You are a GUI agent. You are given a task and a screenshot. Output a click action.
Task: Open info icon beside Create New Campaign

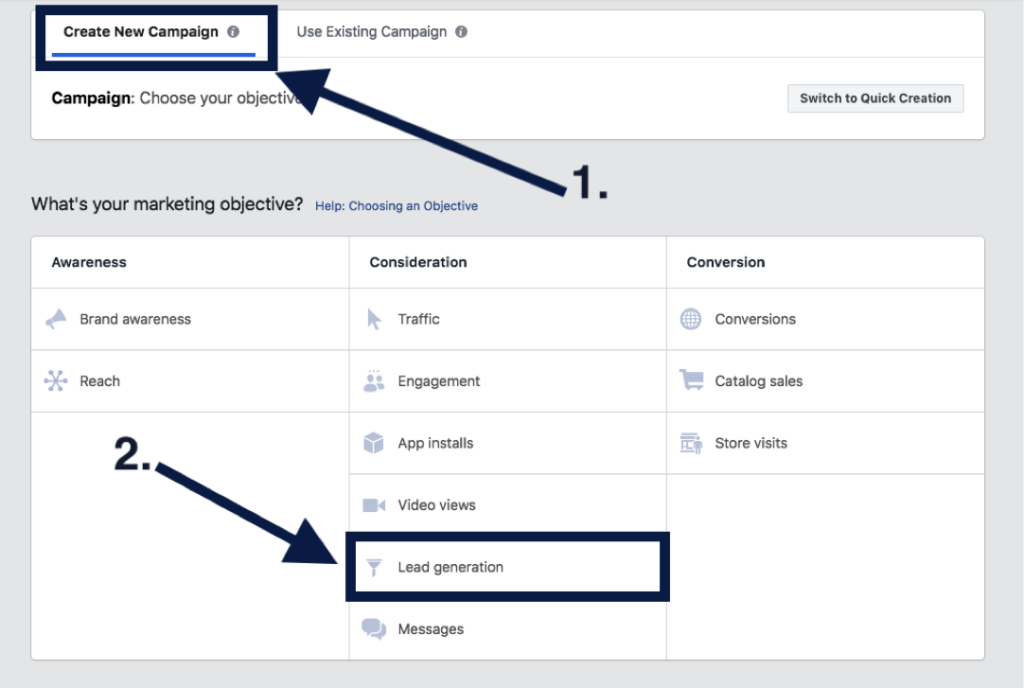(233, 32)
